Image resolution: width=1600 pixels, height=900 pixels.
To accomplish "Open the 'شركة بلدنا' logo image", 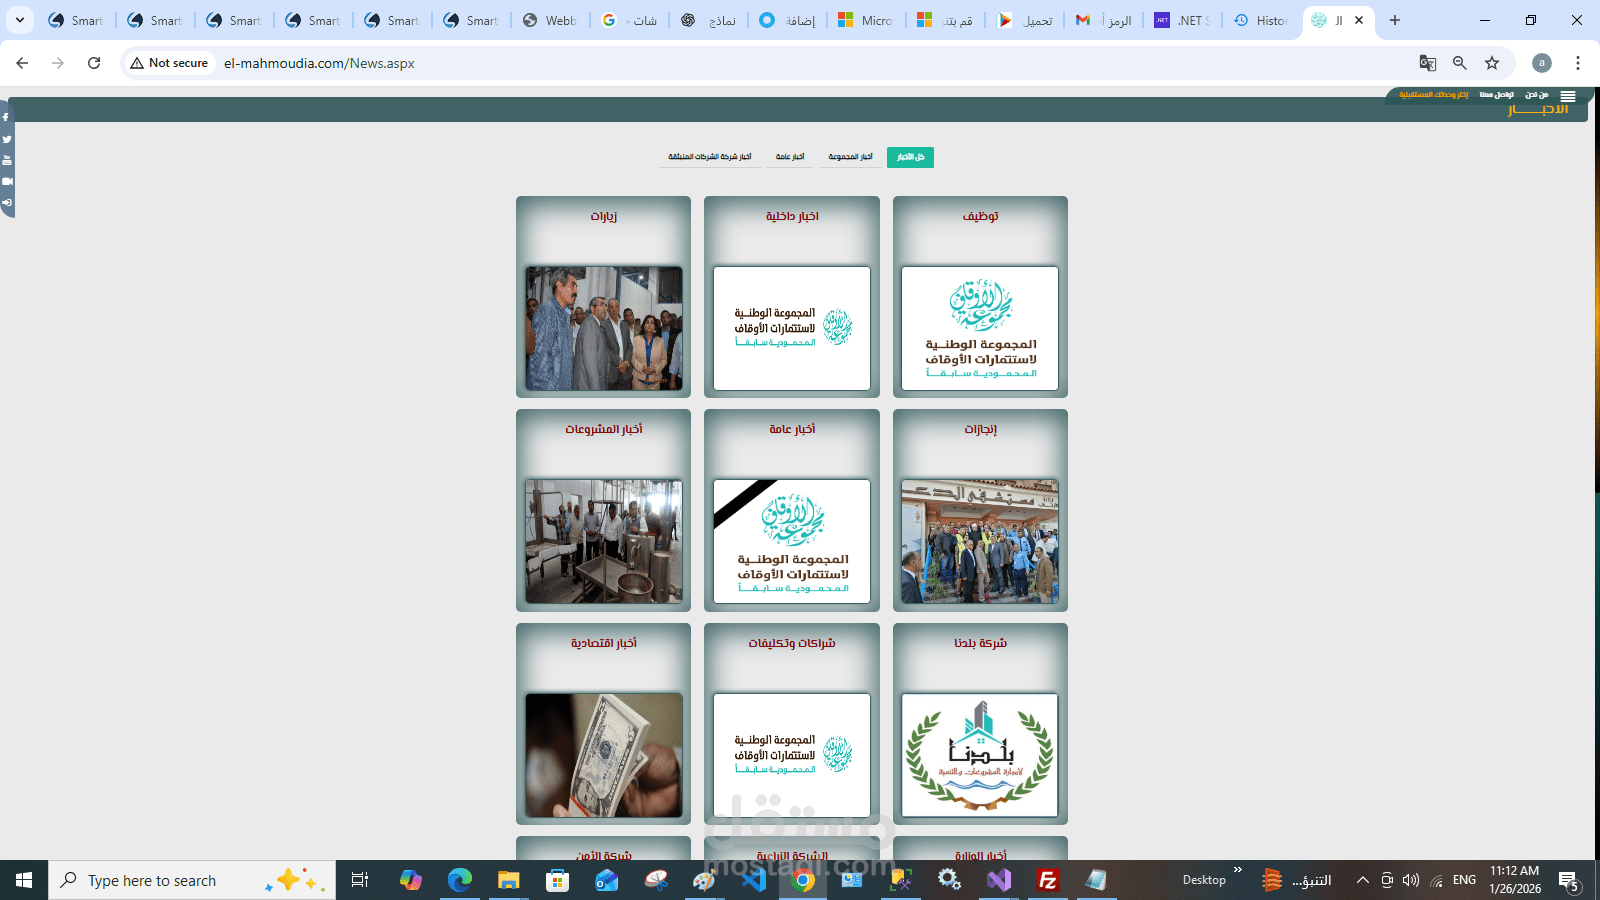I will pos(980,755).
